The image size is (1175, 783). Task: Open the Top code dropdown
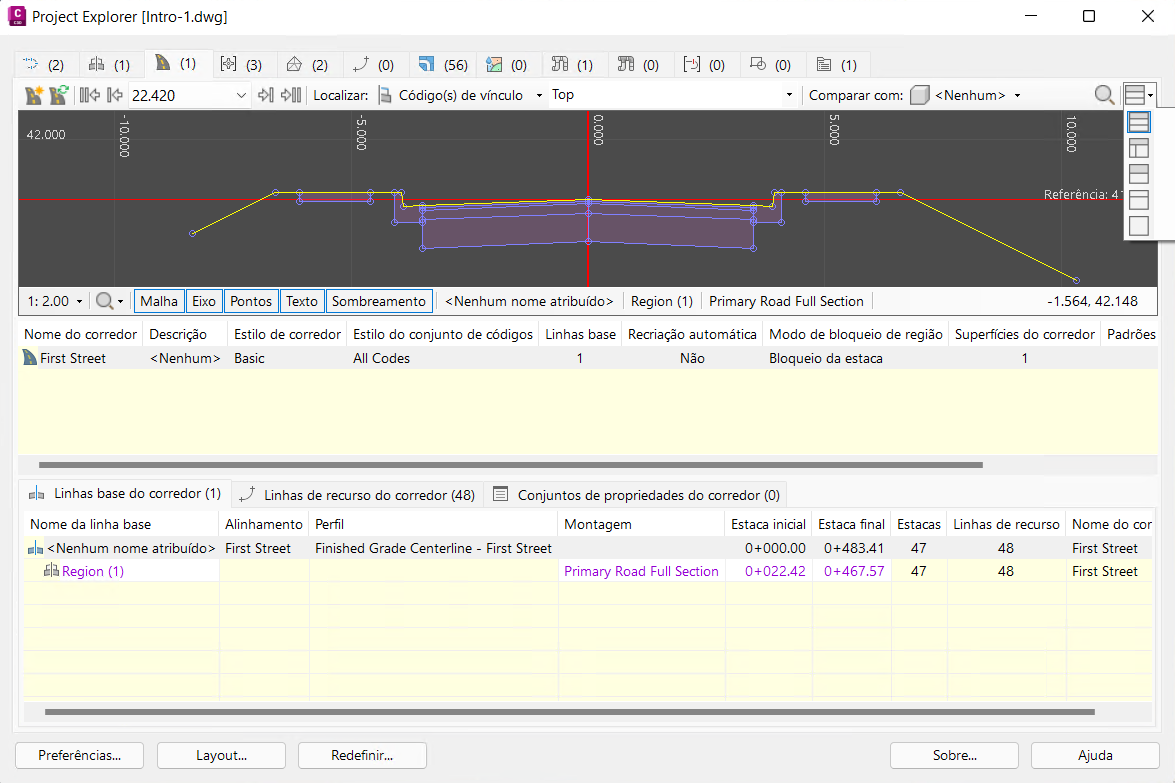tap(788, 95)
